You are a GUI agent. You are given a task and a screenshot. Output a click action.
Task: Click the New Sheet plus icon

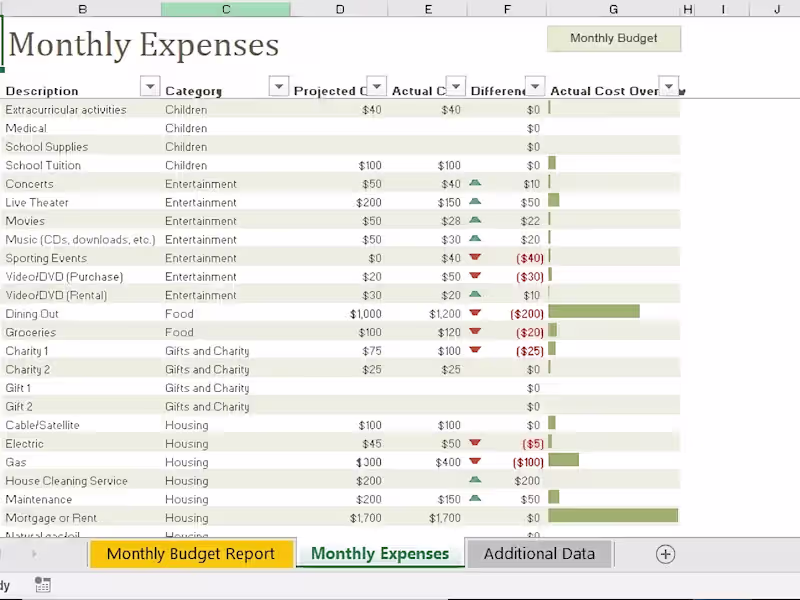[665, 554]
